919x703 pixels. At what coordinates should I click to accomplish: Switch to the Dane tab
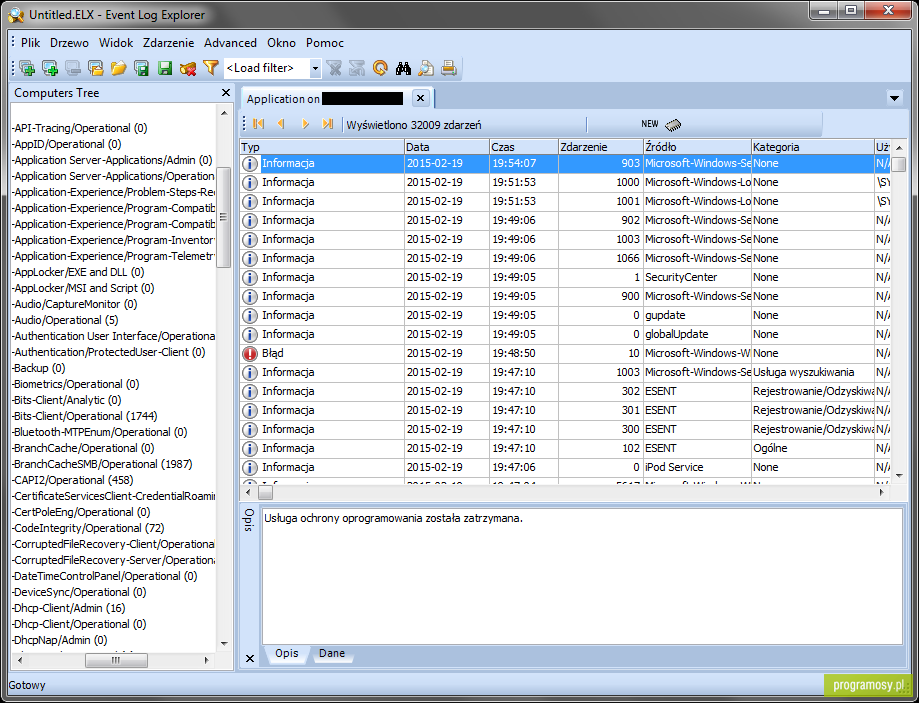tap(332, 653)
